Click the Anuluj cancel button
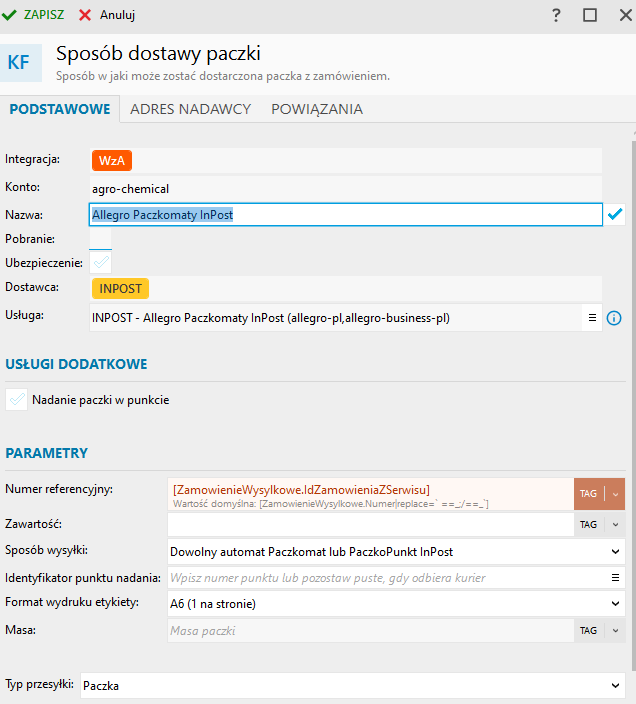636x704 pixels. (107, 15)
